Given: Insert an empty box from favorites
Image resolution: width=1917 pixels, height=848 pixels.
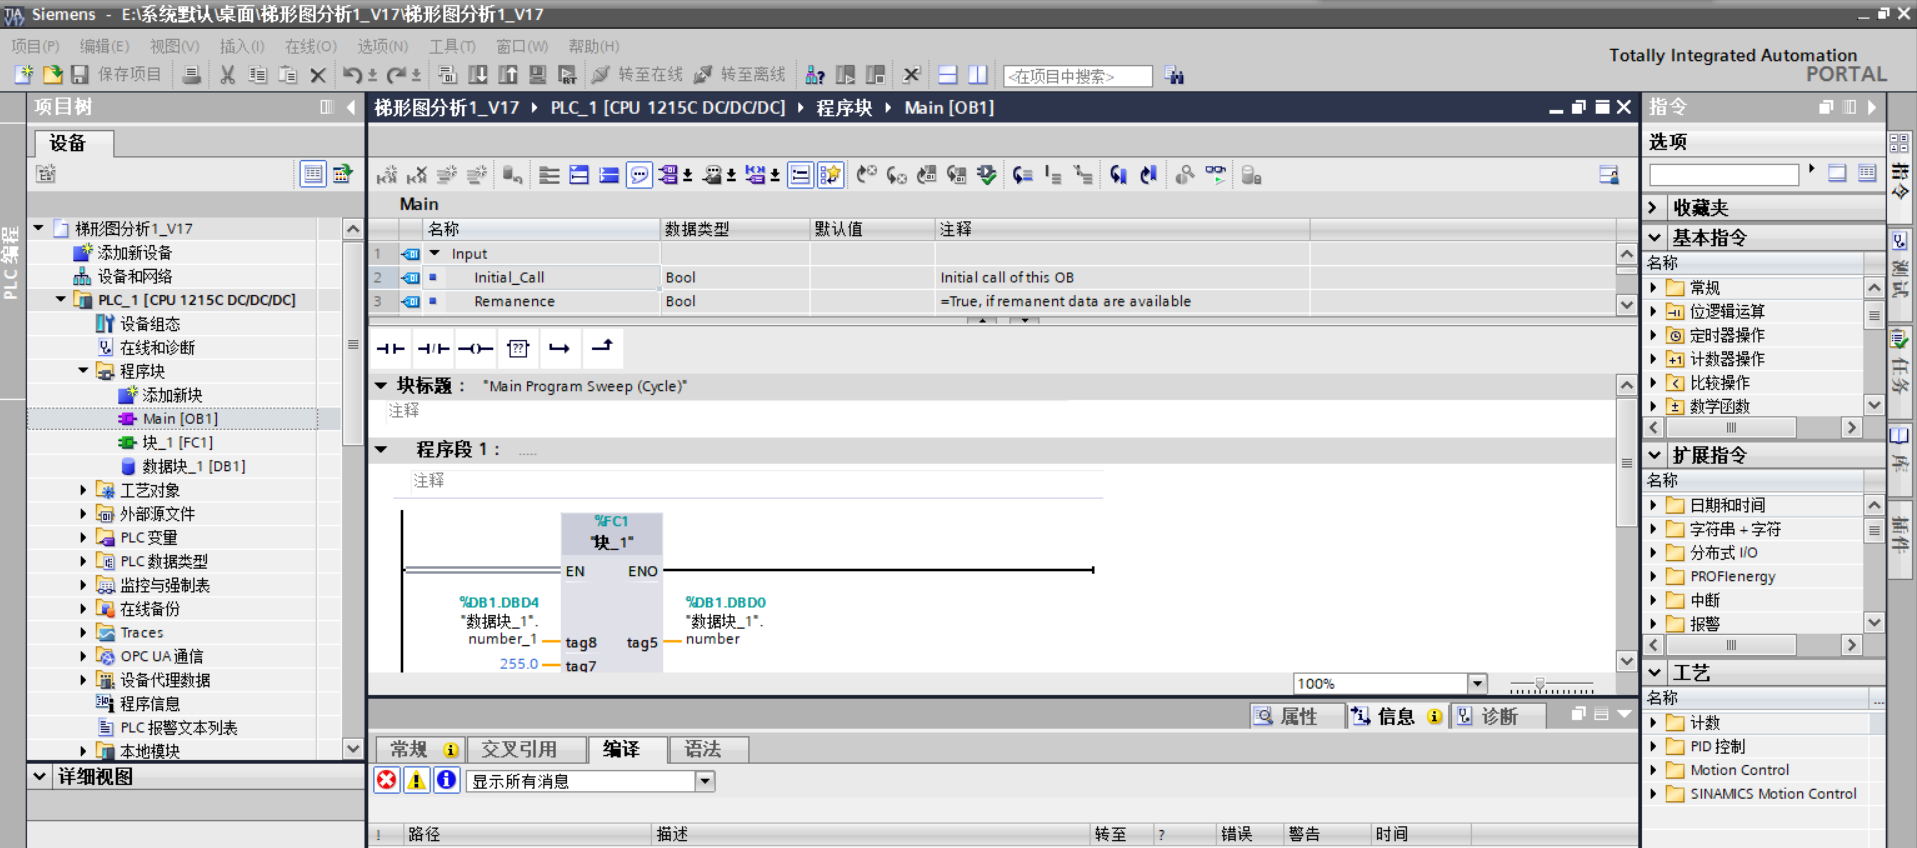Looking at the screenshot, I should point(518,348).
